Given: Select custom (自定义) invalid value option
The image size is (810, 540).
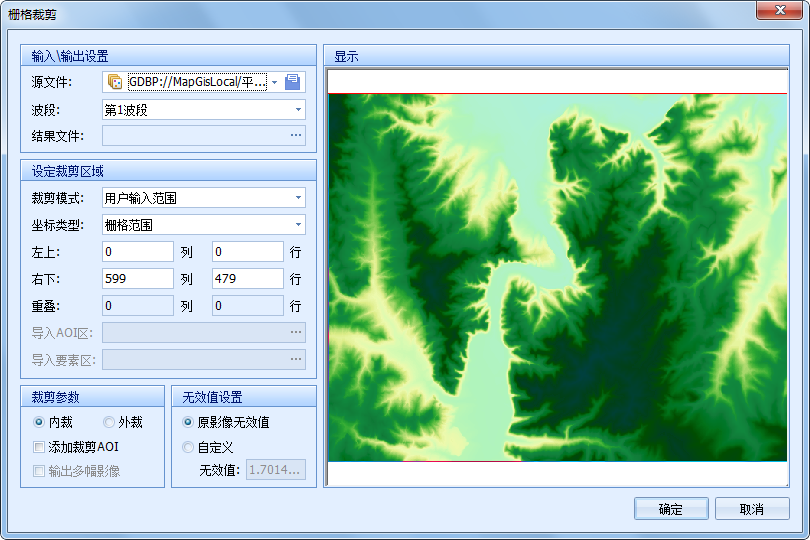Looking at the screenshot, I should pyautogui.click(x=188, y=447).
